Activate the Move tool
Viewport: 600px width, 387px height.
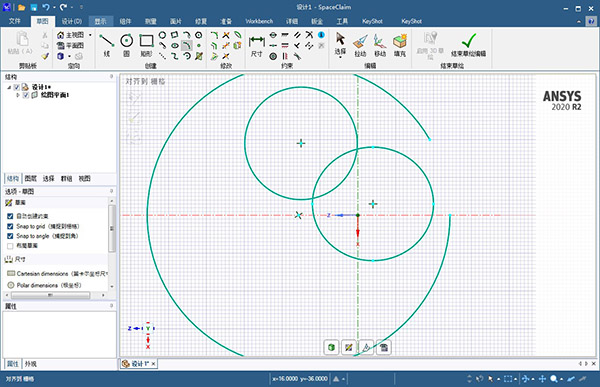click(x=380, y=45)
